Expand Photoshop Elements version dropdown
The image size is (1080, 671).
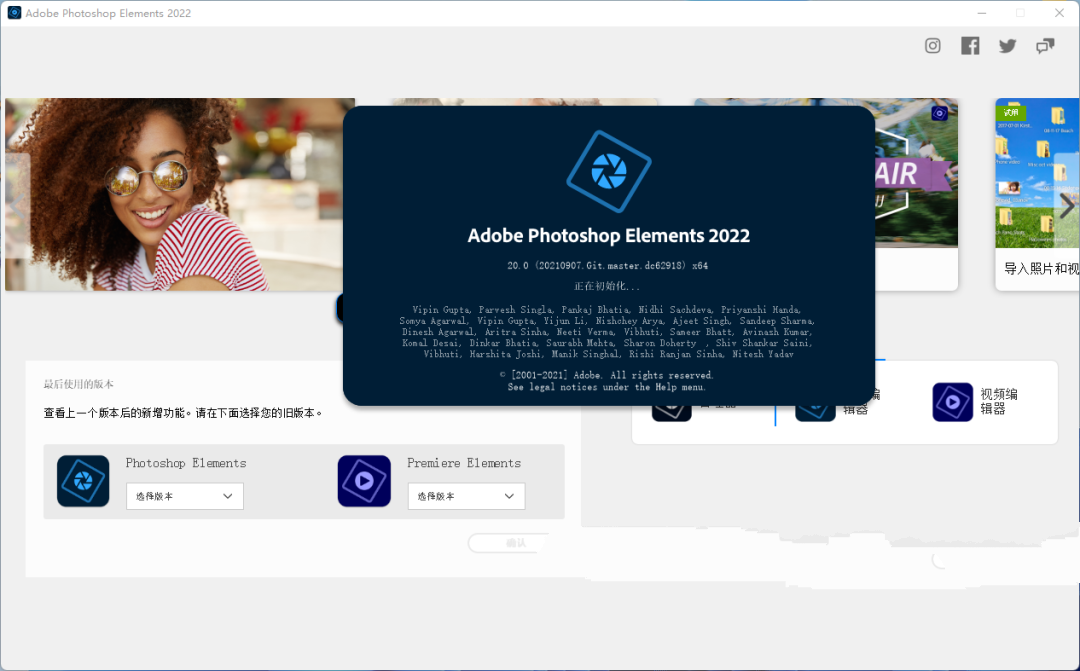click(185, 496)
